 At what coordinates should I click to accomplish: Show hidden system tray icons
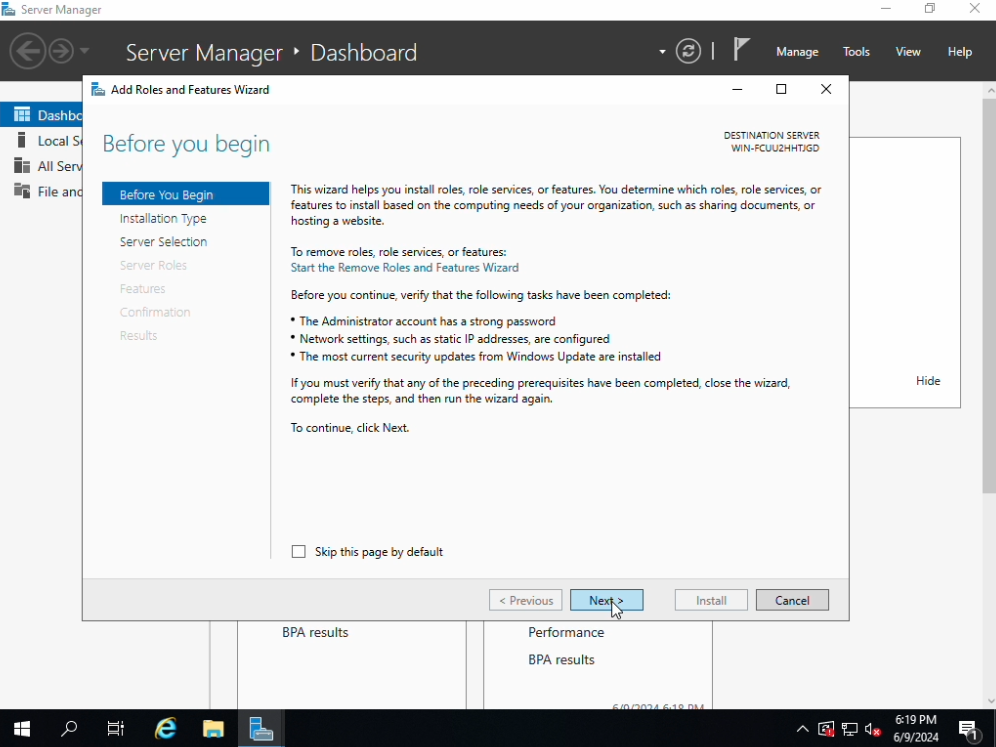802,729
